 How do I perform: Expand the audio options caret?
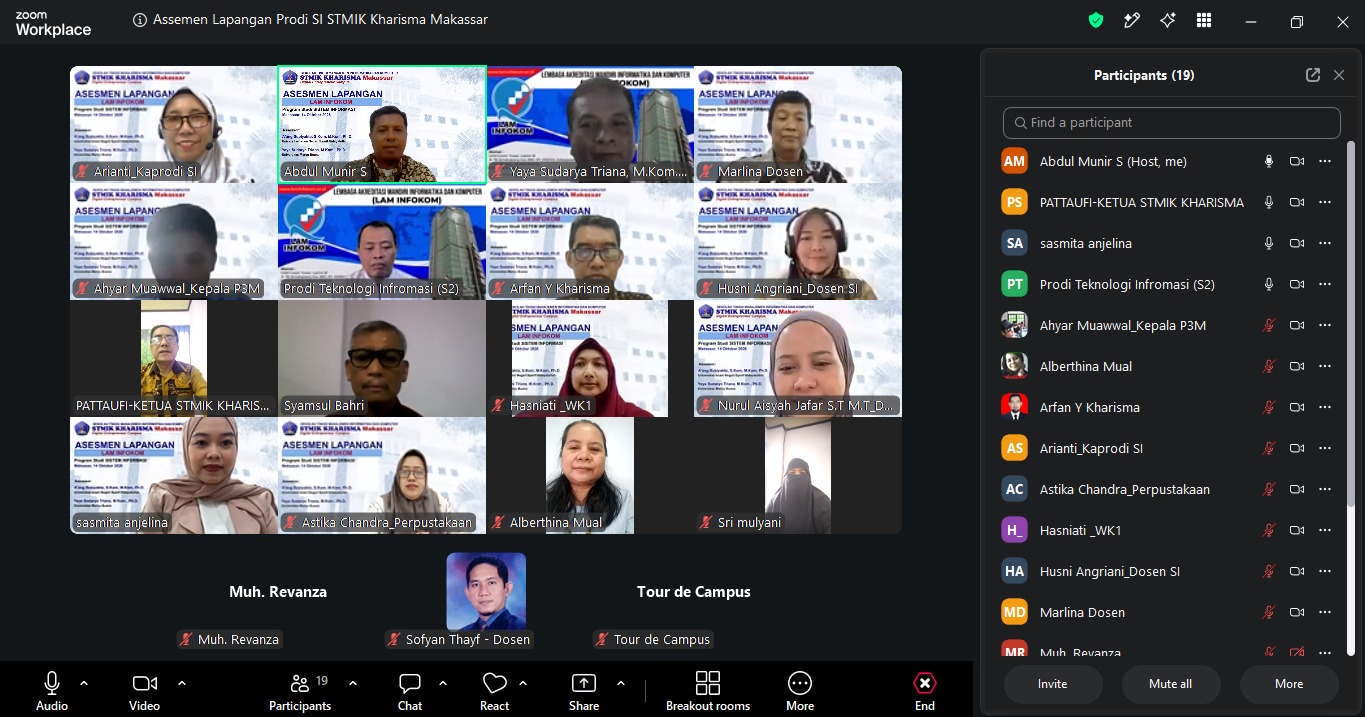[84, 683]
